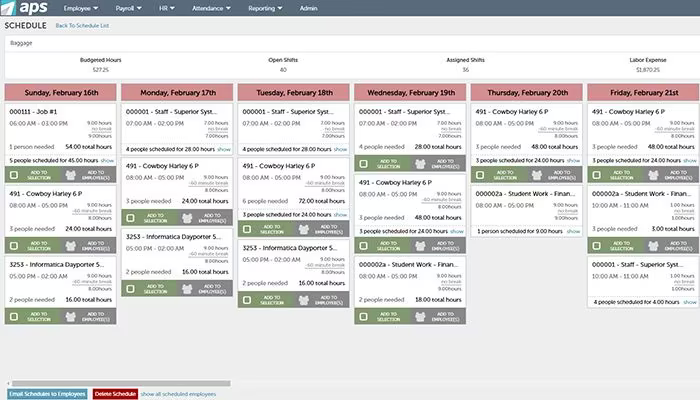
Task: Add employees to Wednesday's Student Work shift
Action: point(437,317)
